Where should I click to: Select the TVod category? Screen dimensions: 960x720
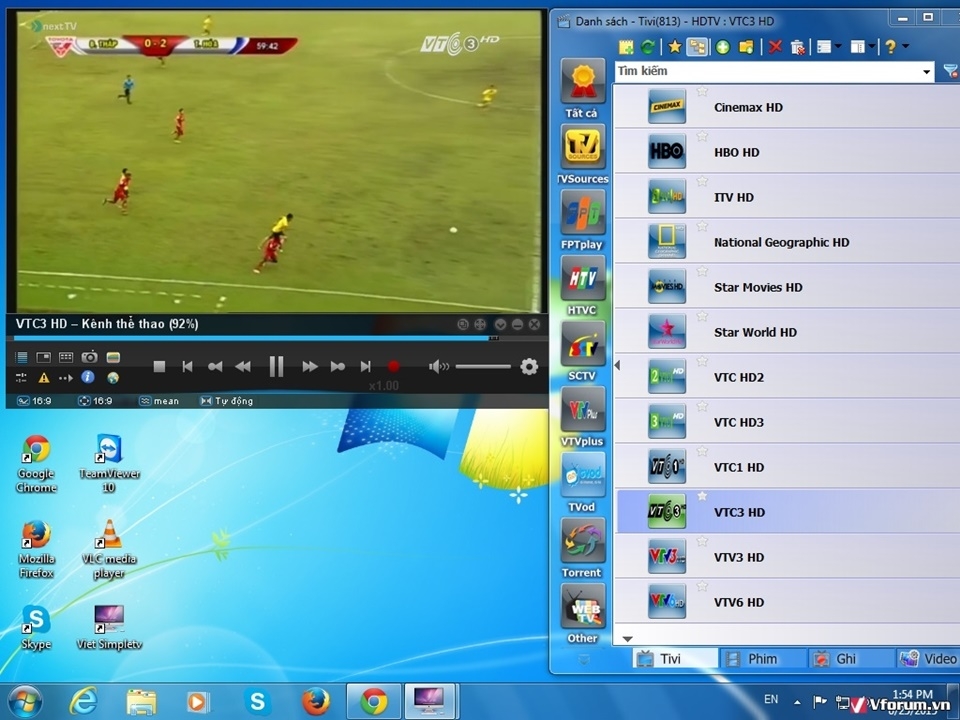click(x=582, y=482)
